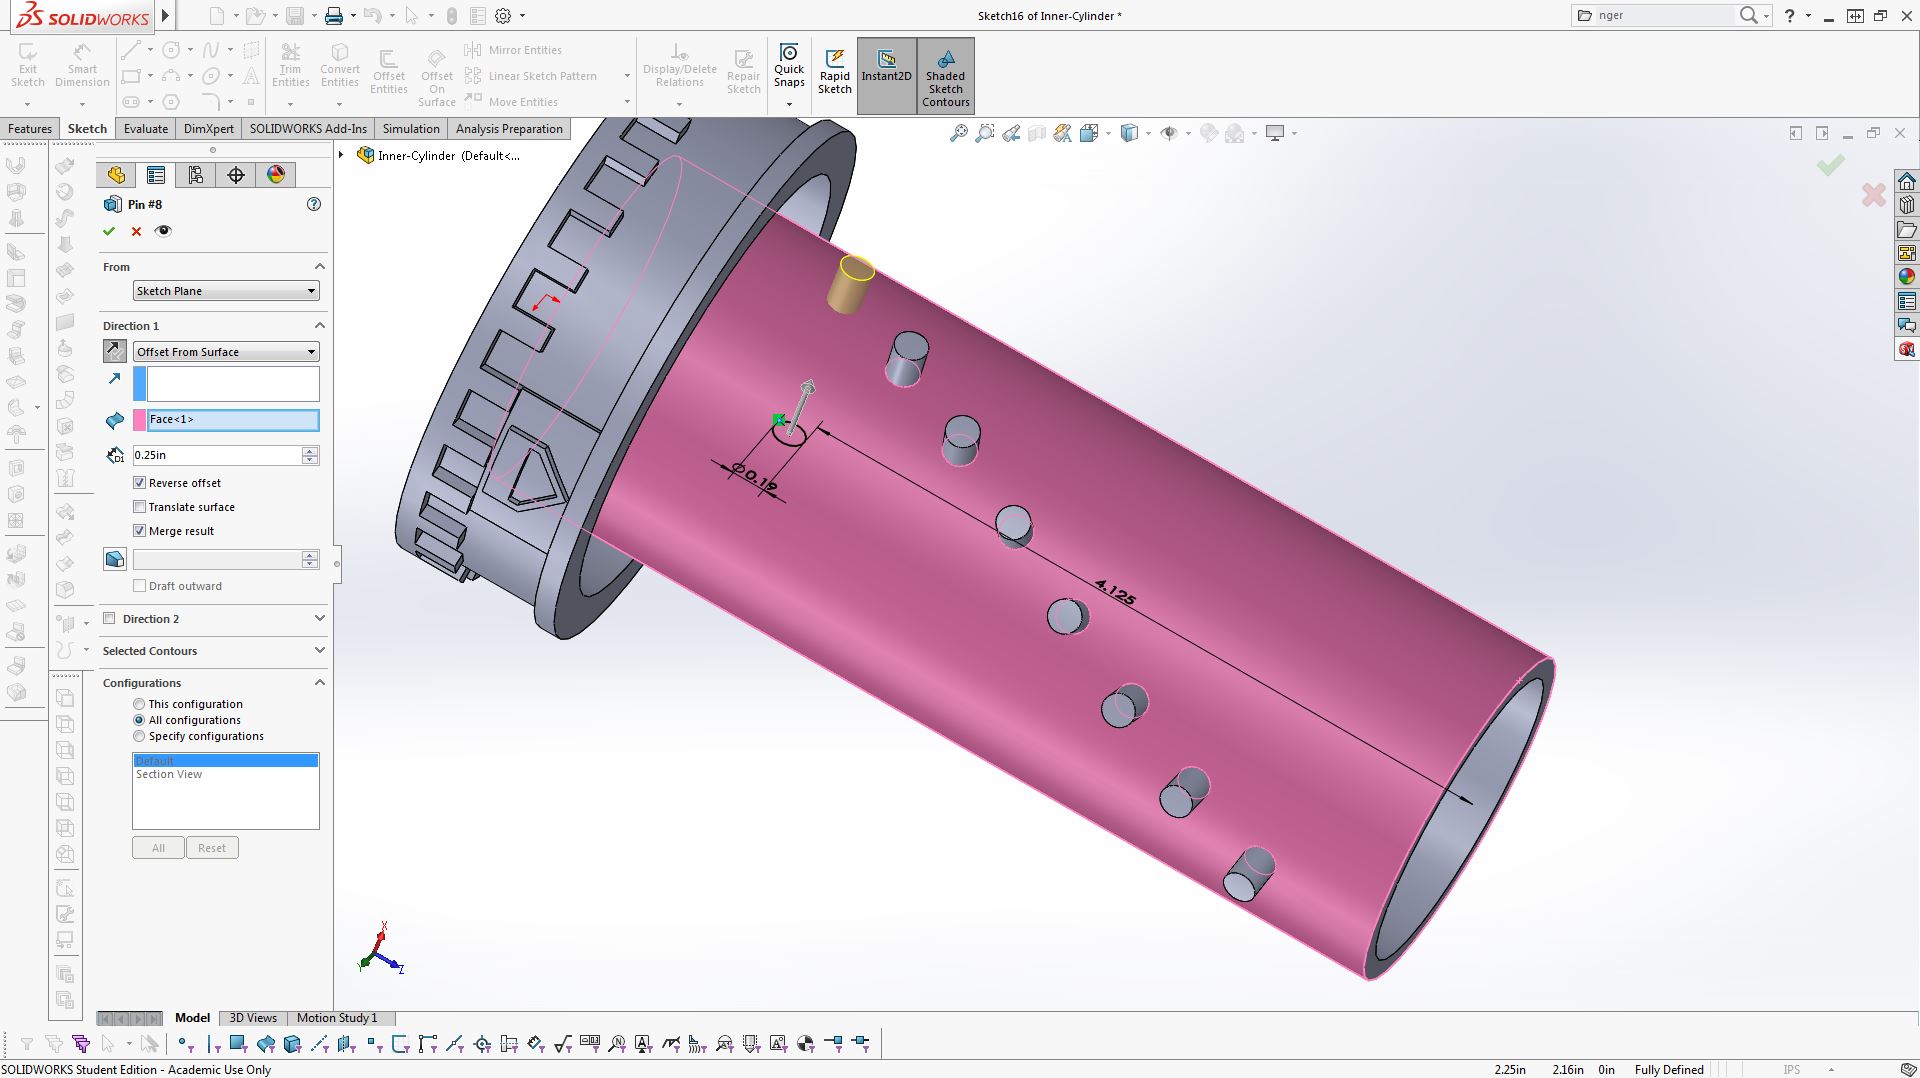The width and height of the screenshot is (1920, 1078).
Task: Select the Move Entities tool
Action: click(x=512, y=102)
